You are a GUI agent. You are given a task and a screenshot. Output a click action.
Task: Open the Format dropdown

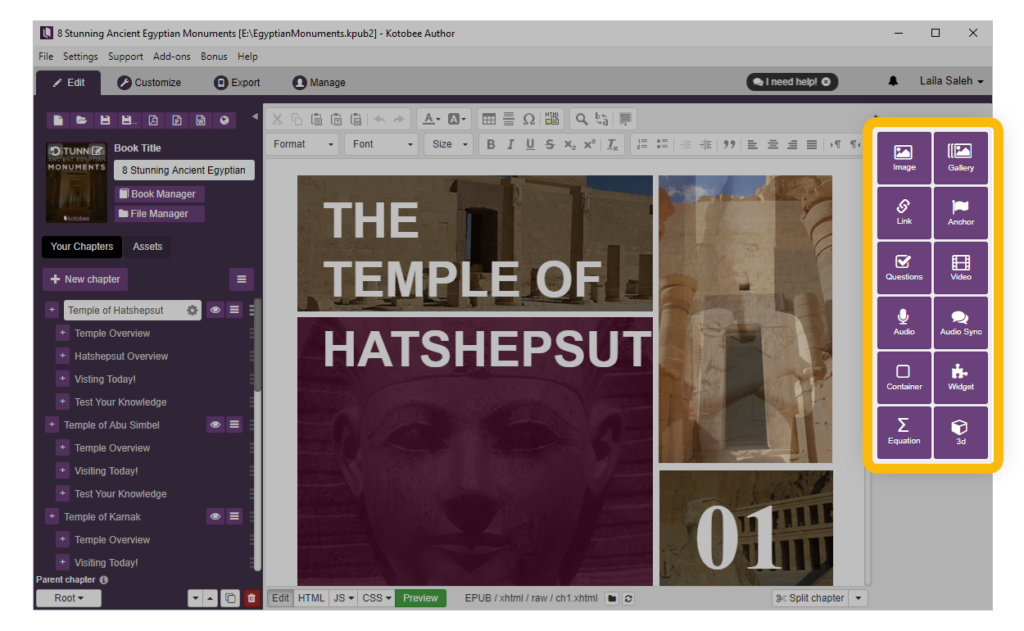pos(302,143)
